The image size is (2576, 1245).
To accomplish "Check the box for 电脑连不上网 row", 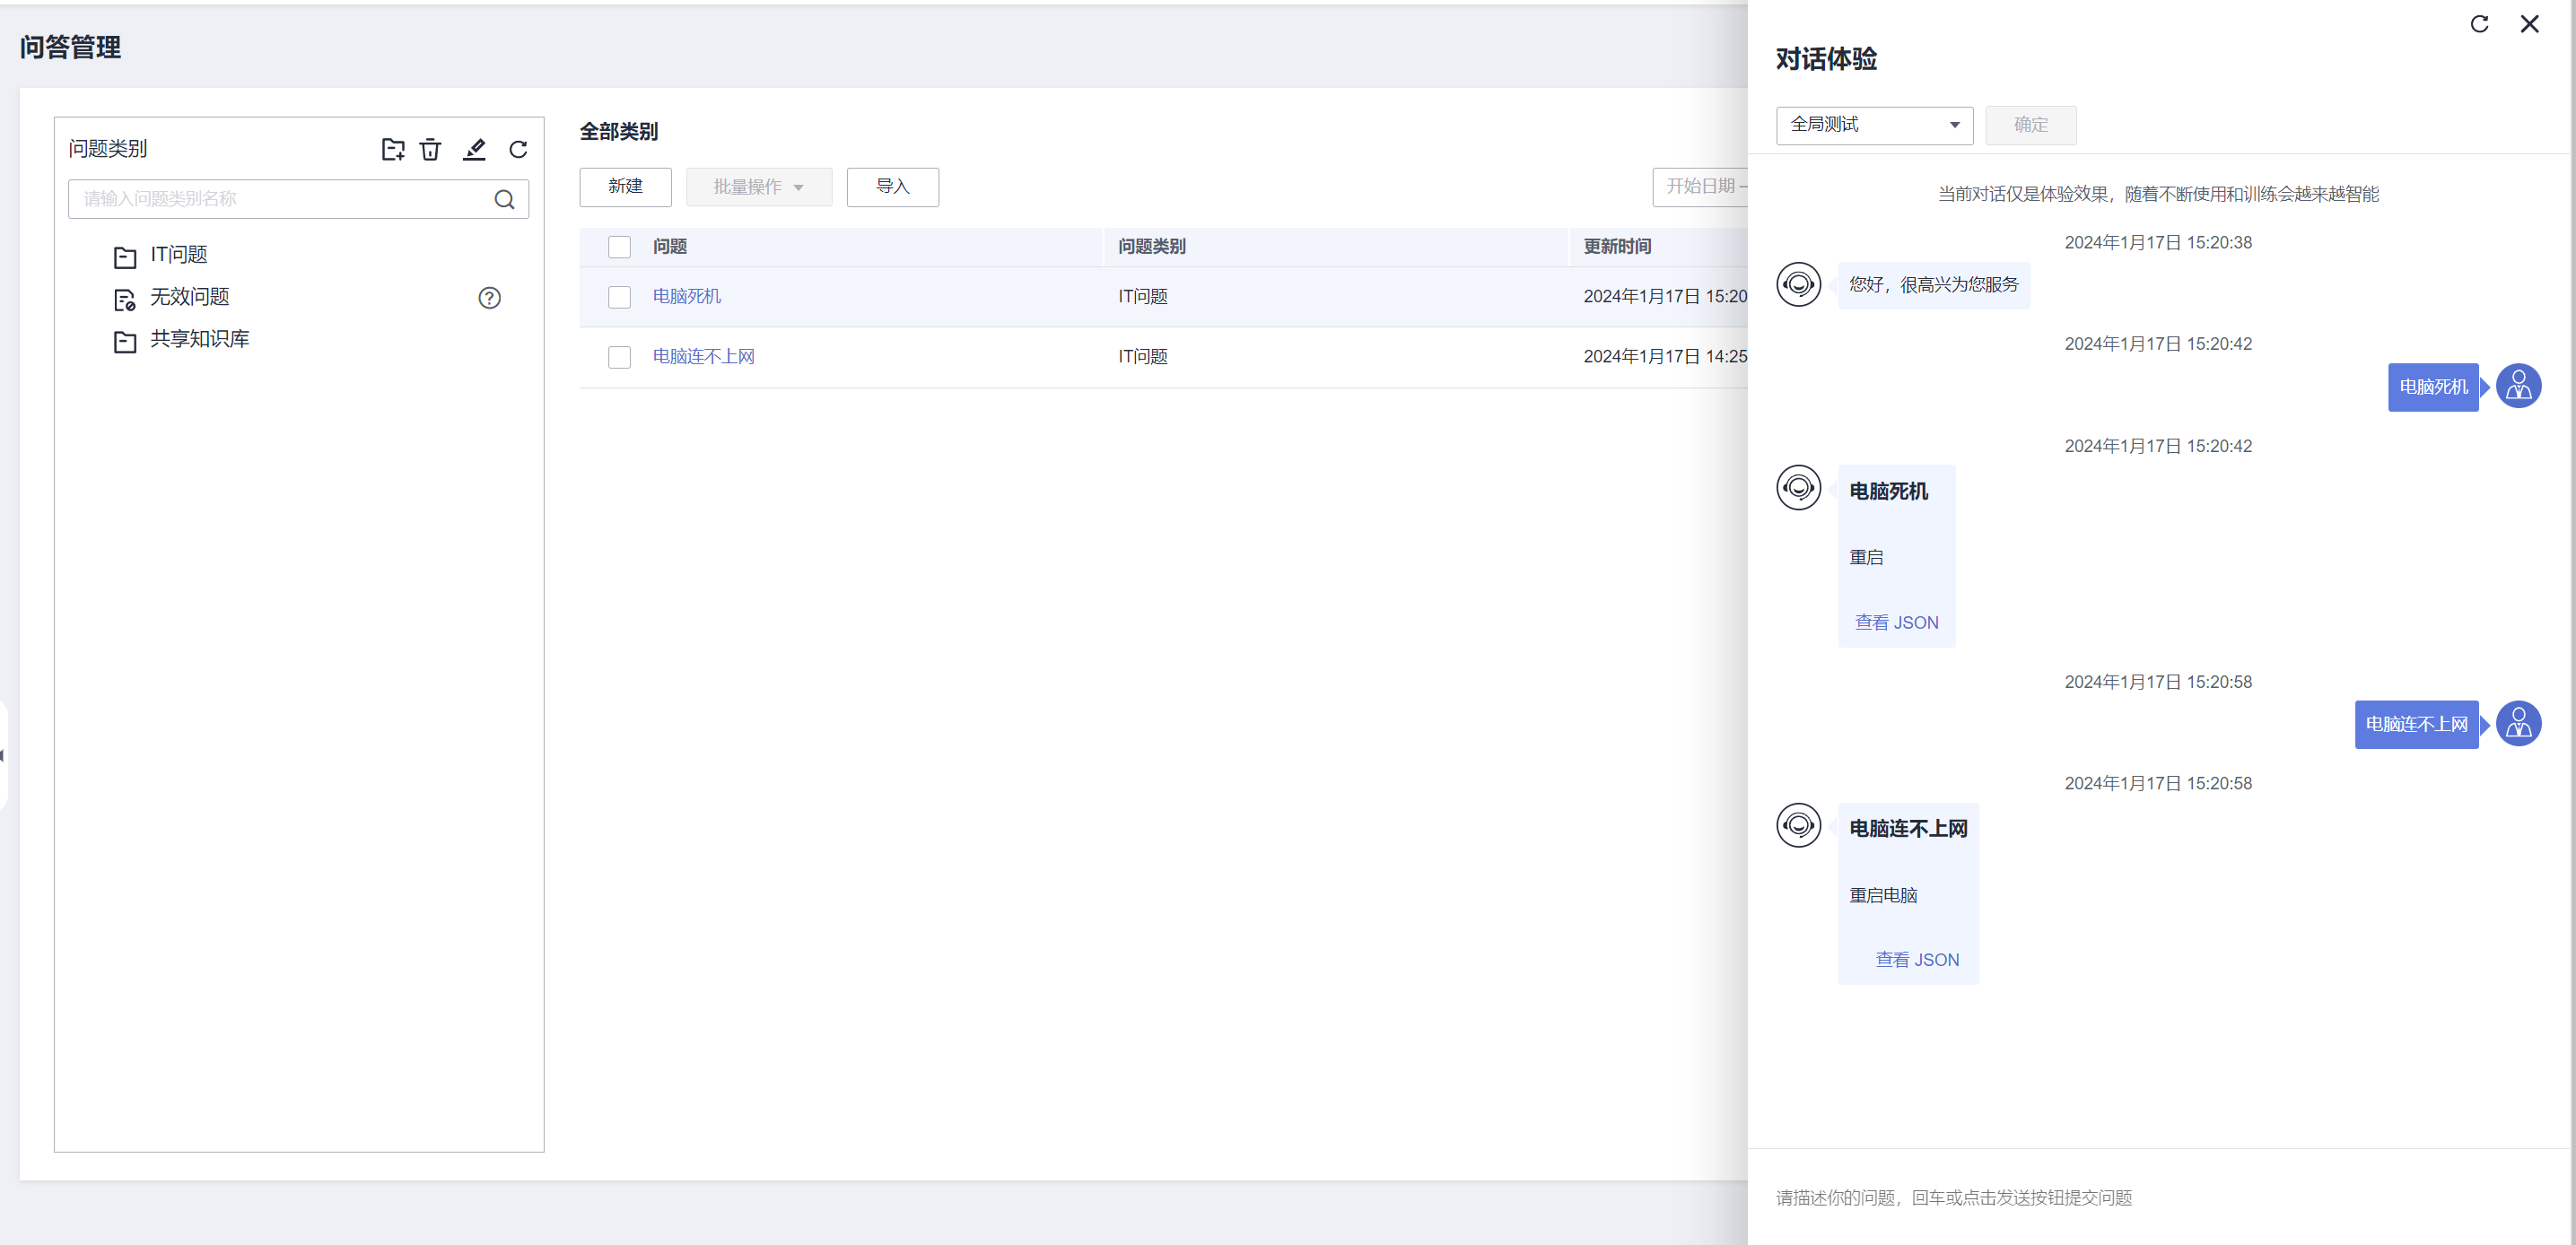I will click(x=620, y=357).
